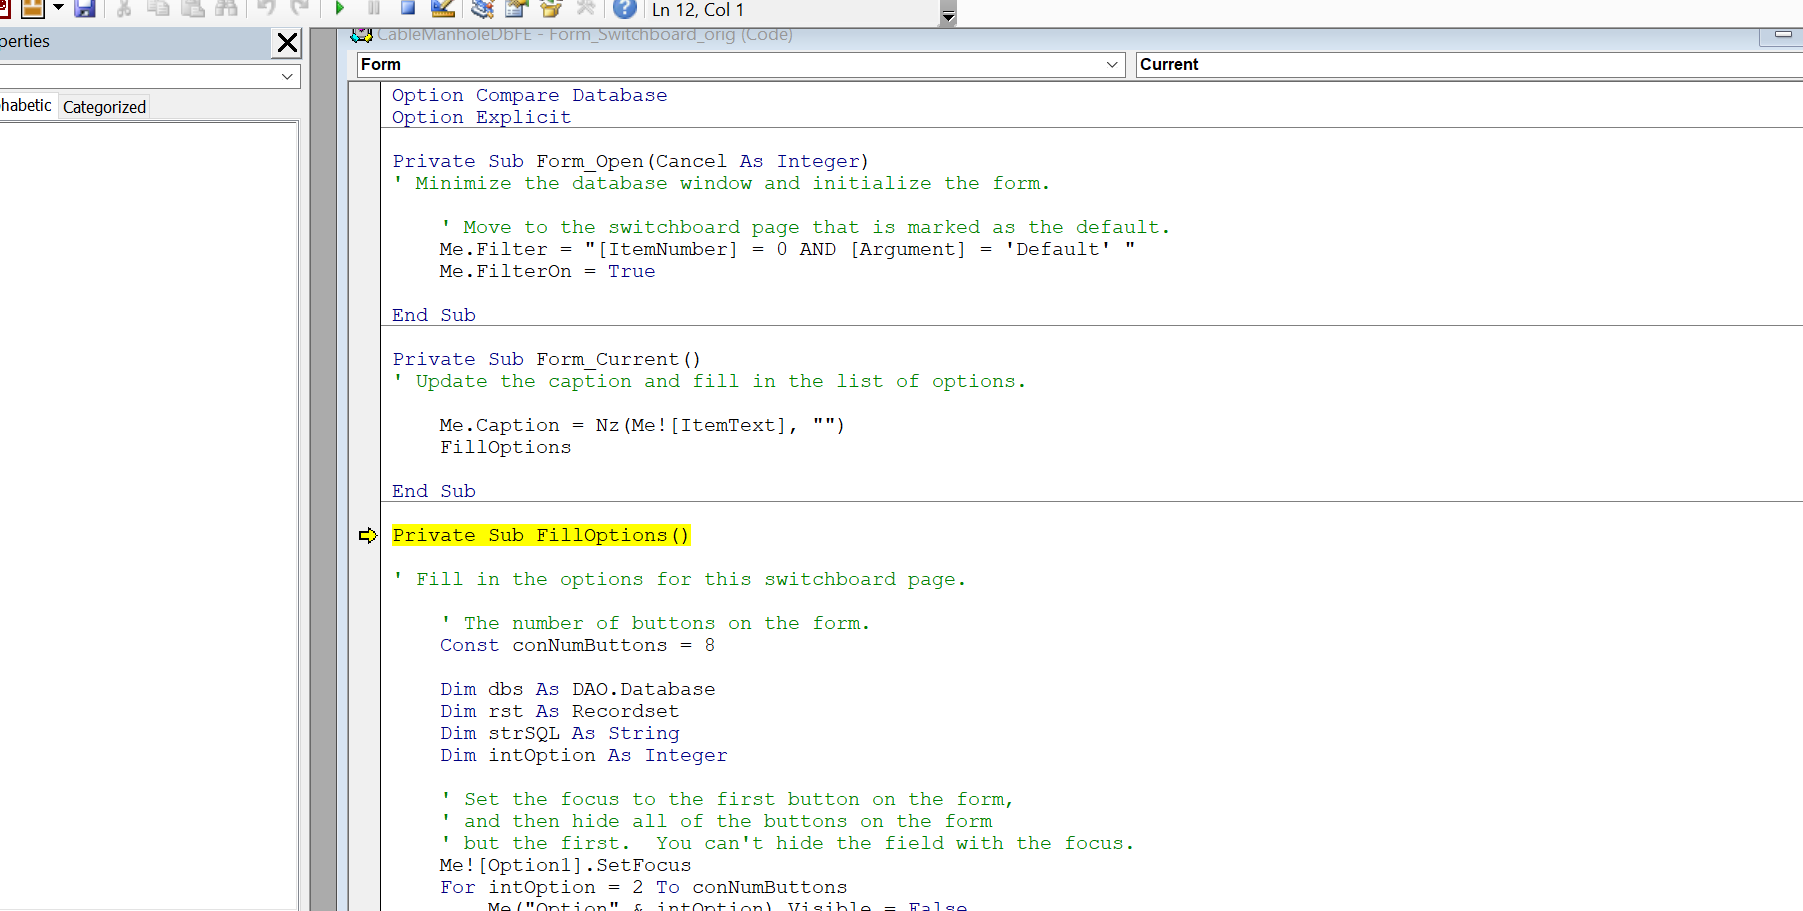Switch to the Alphabetic properties tab

tap(26, 106)
